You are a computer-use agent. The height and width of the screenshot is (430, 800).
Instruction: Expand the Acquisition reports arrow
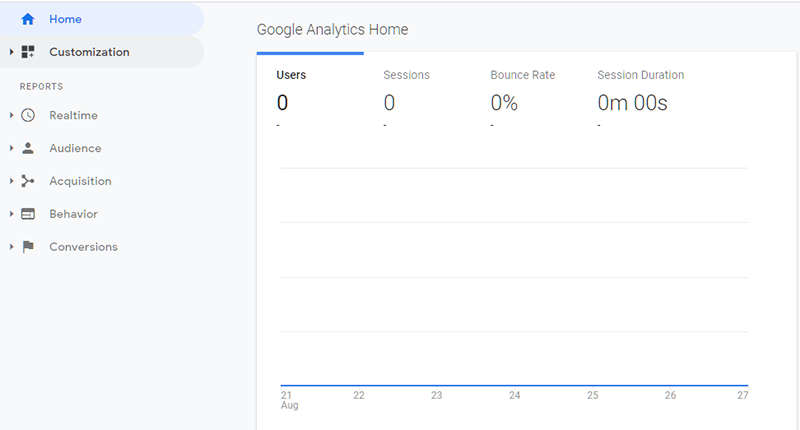[11, 181]
